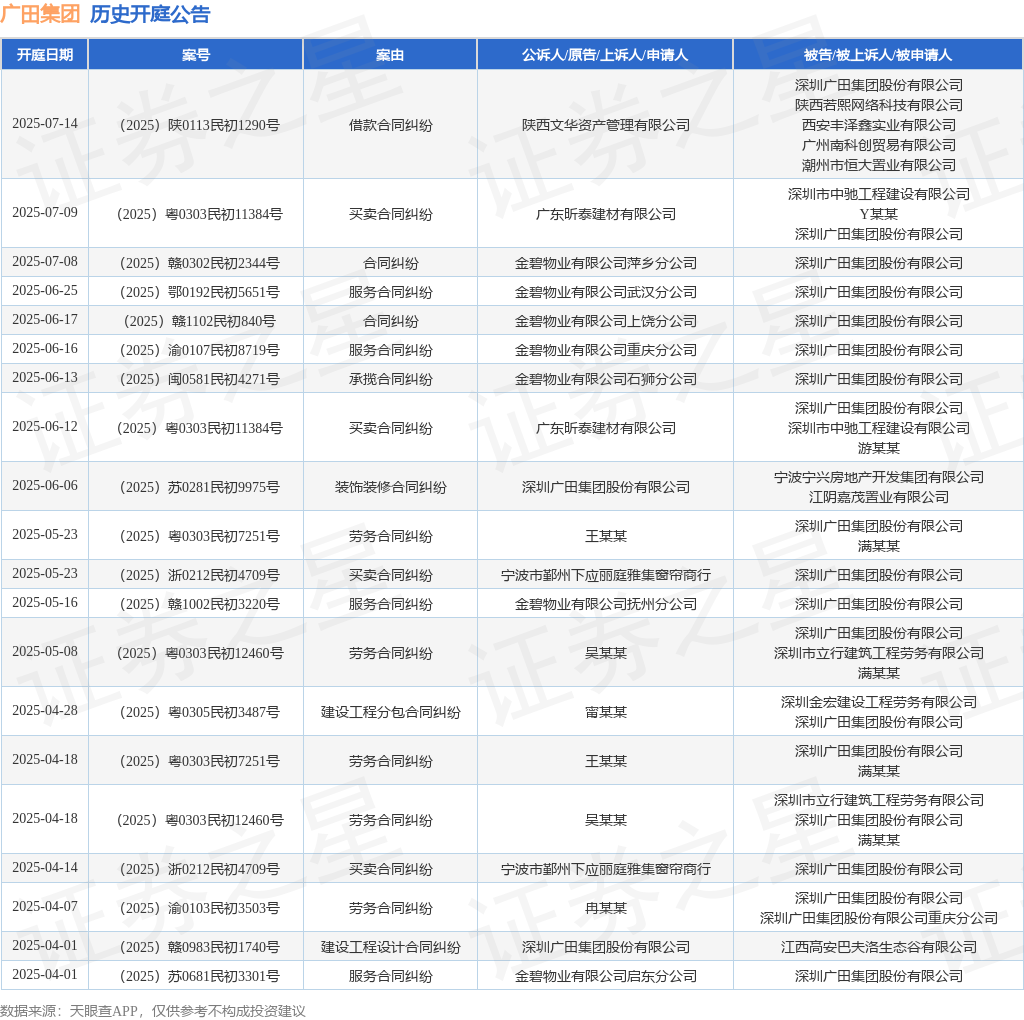Click 建设工程设计合同纠纷 cause cell
1024x1020 pixels.
pyautogui.click(x=391, y=948)
